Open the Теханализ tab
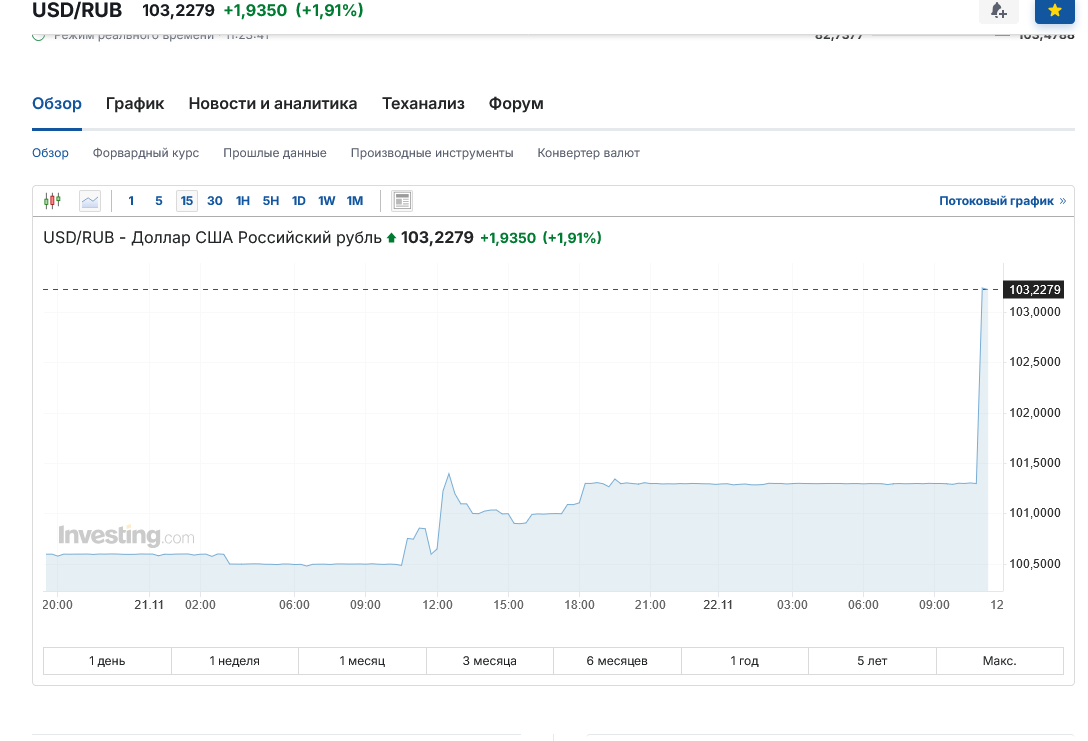This screenshot has height=741, width=1088. [423, 104]
